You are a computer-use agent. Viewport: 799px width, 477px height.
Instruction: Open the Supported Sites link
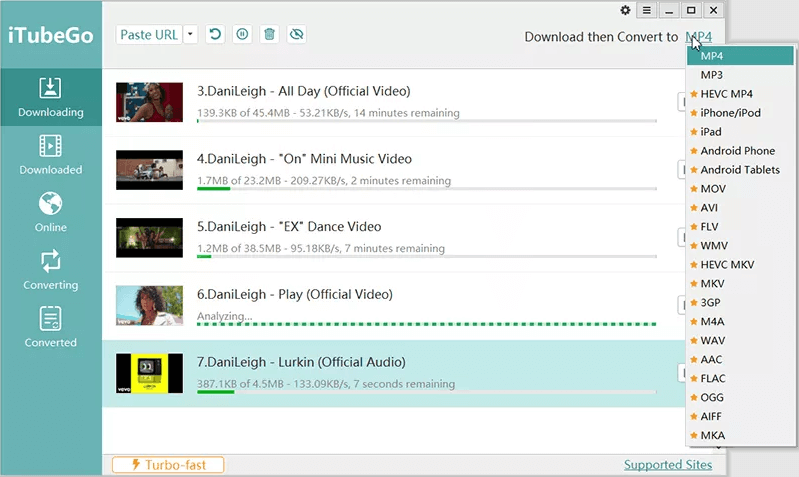point(668,465)
